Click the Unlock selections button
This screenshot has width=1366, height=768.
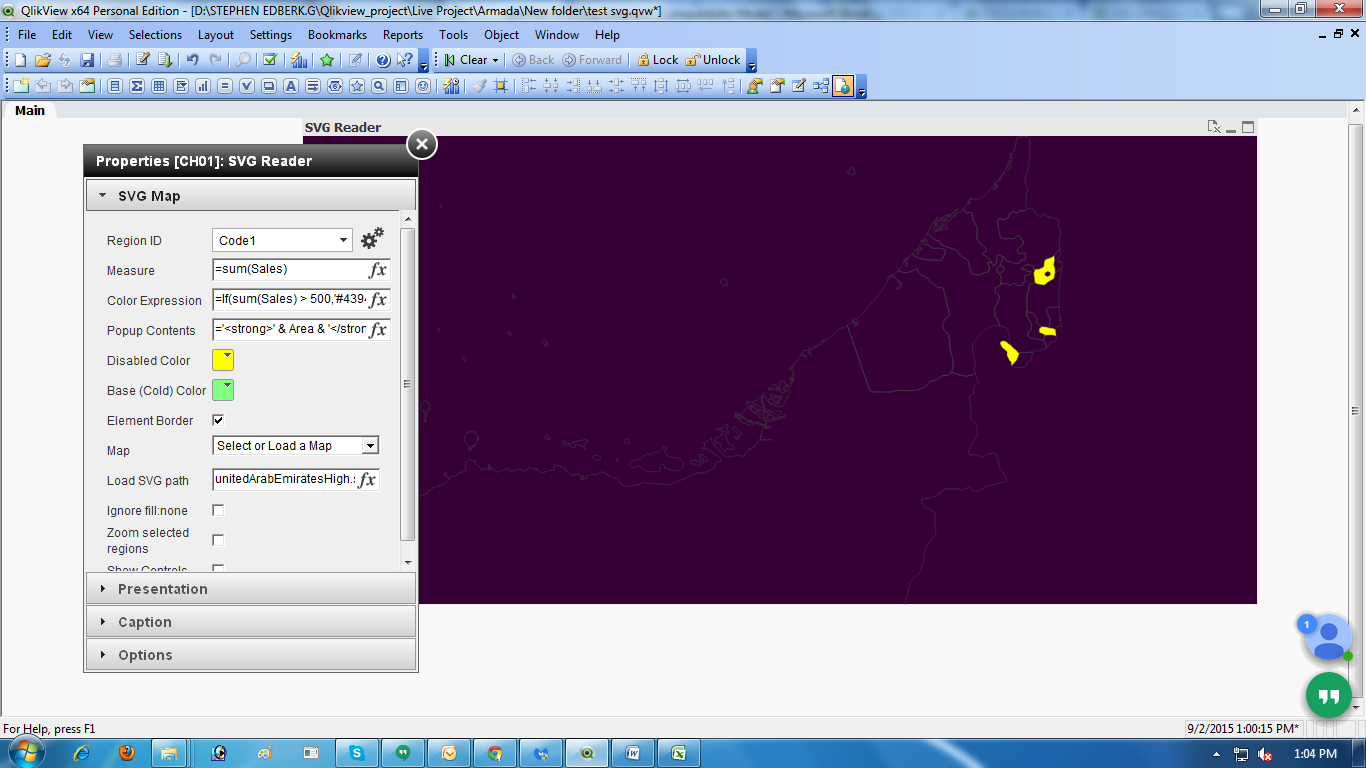point(713,60)
